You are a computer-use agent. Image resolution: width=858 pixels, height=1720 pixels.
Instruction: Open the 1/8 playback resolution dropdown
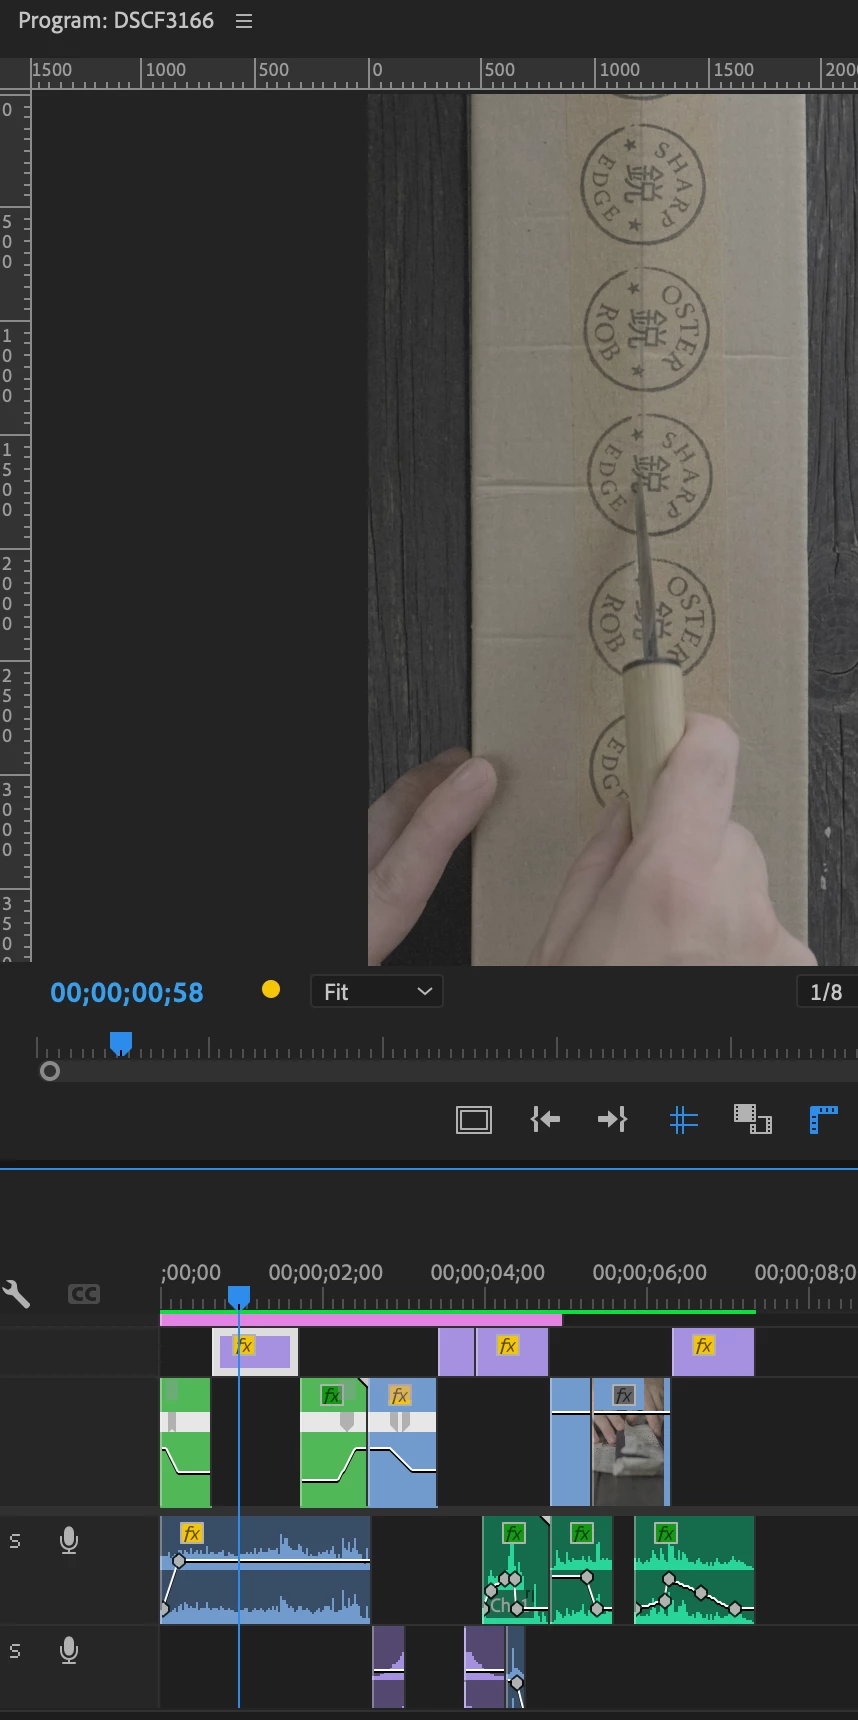click(827, 992)
